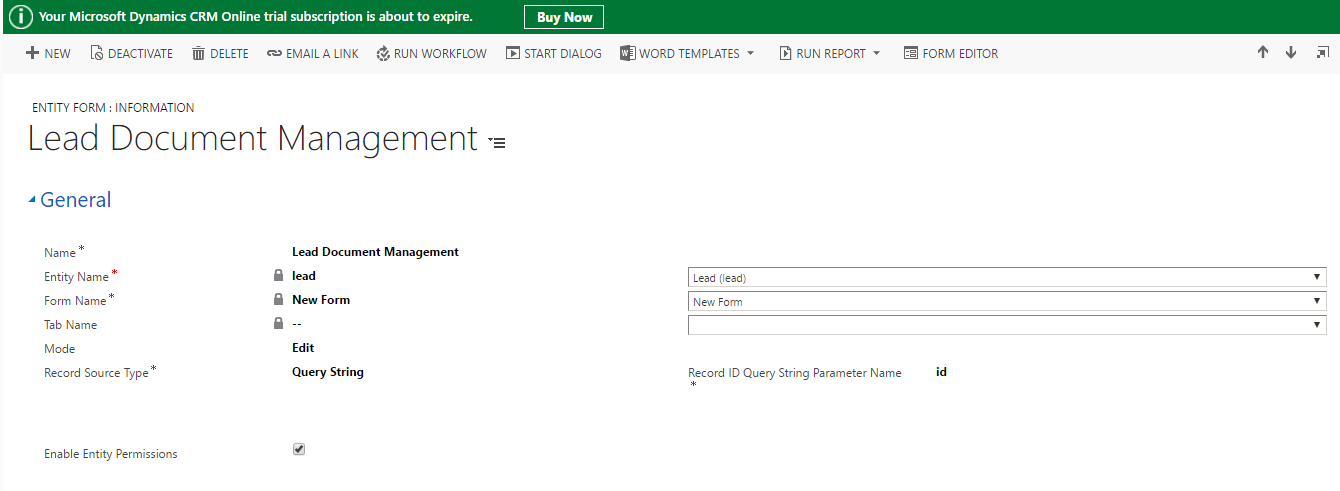Go to next record with down arrow
This screenshot has height=491, width=1340.
click(1291, 52)
